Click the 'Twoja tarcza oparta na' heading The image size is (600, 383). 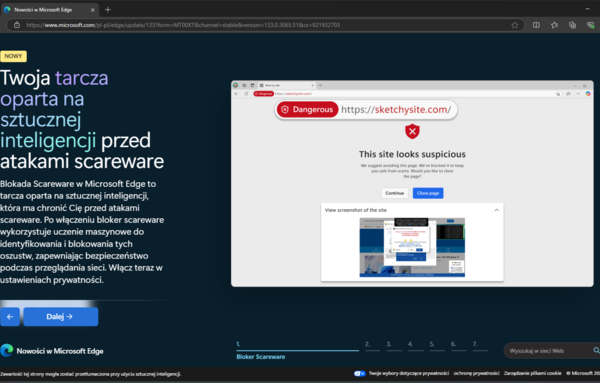[x=82, y=120]
